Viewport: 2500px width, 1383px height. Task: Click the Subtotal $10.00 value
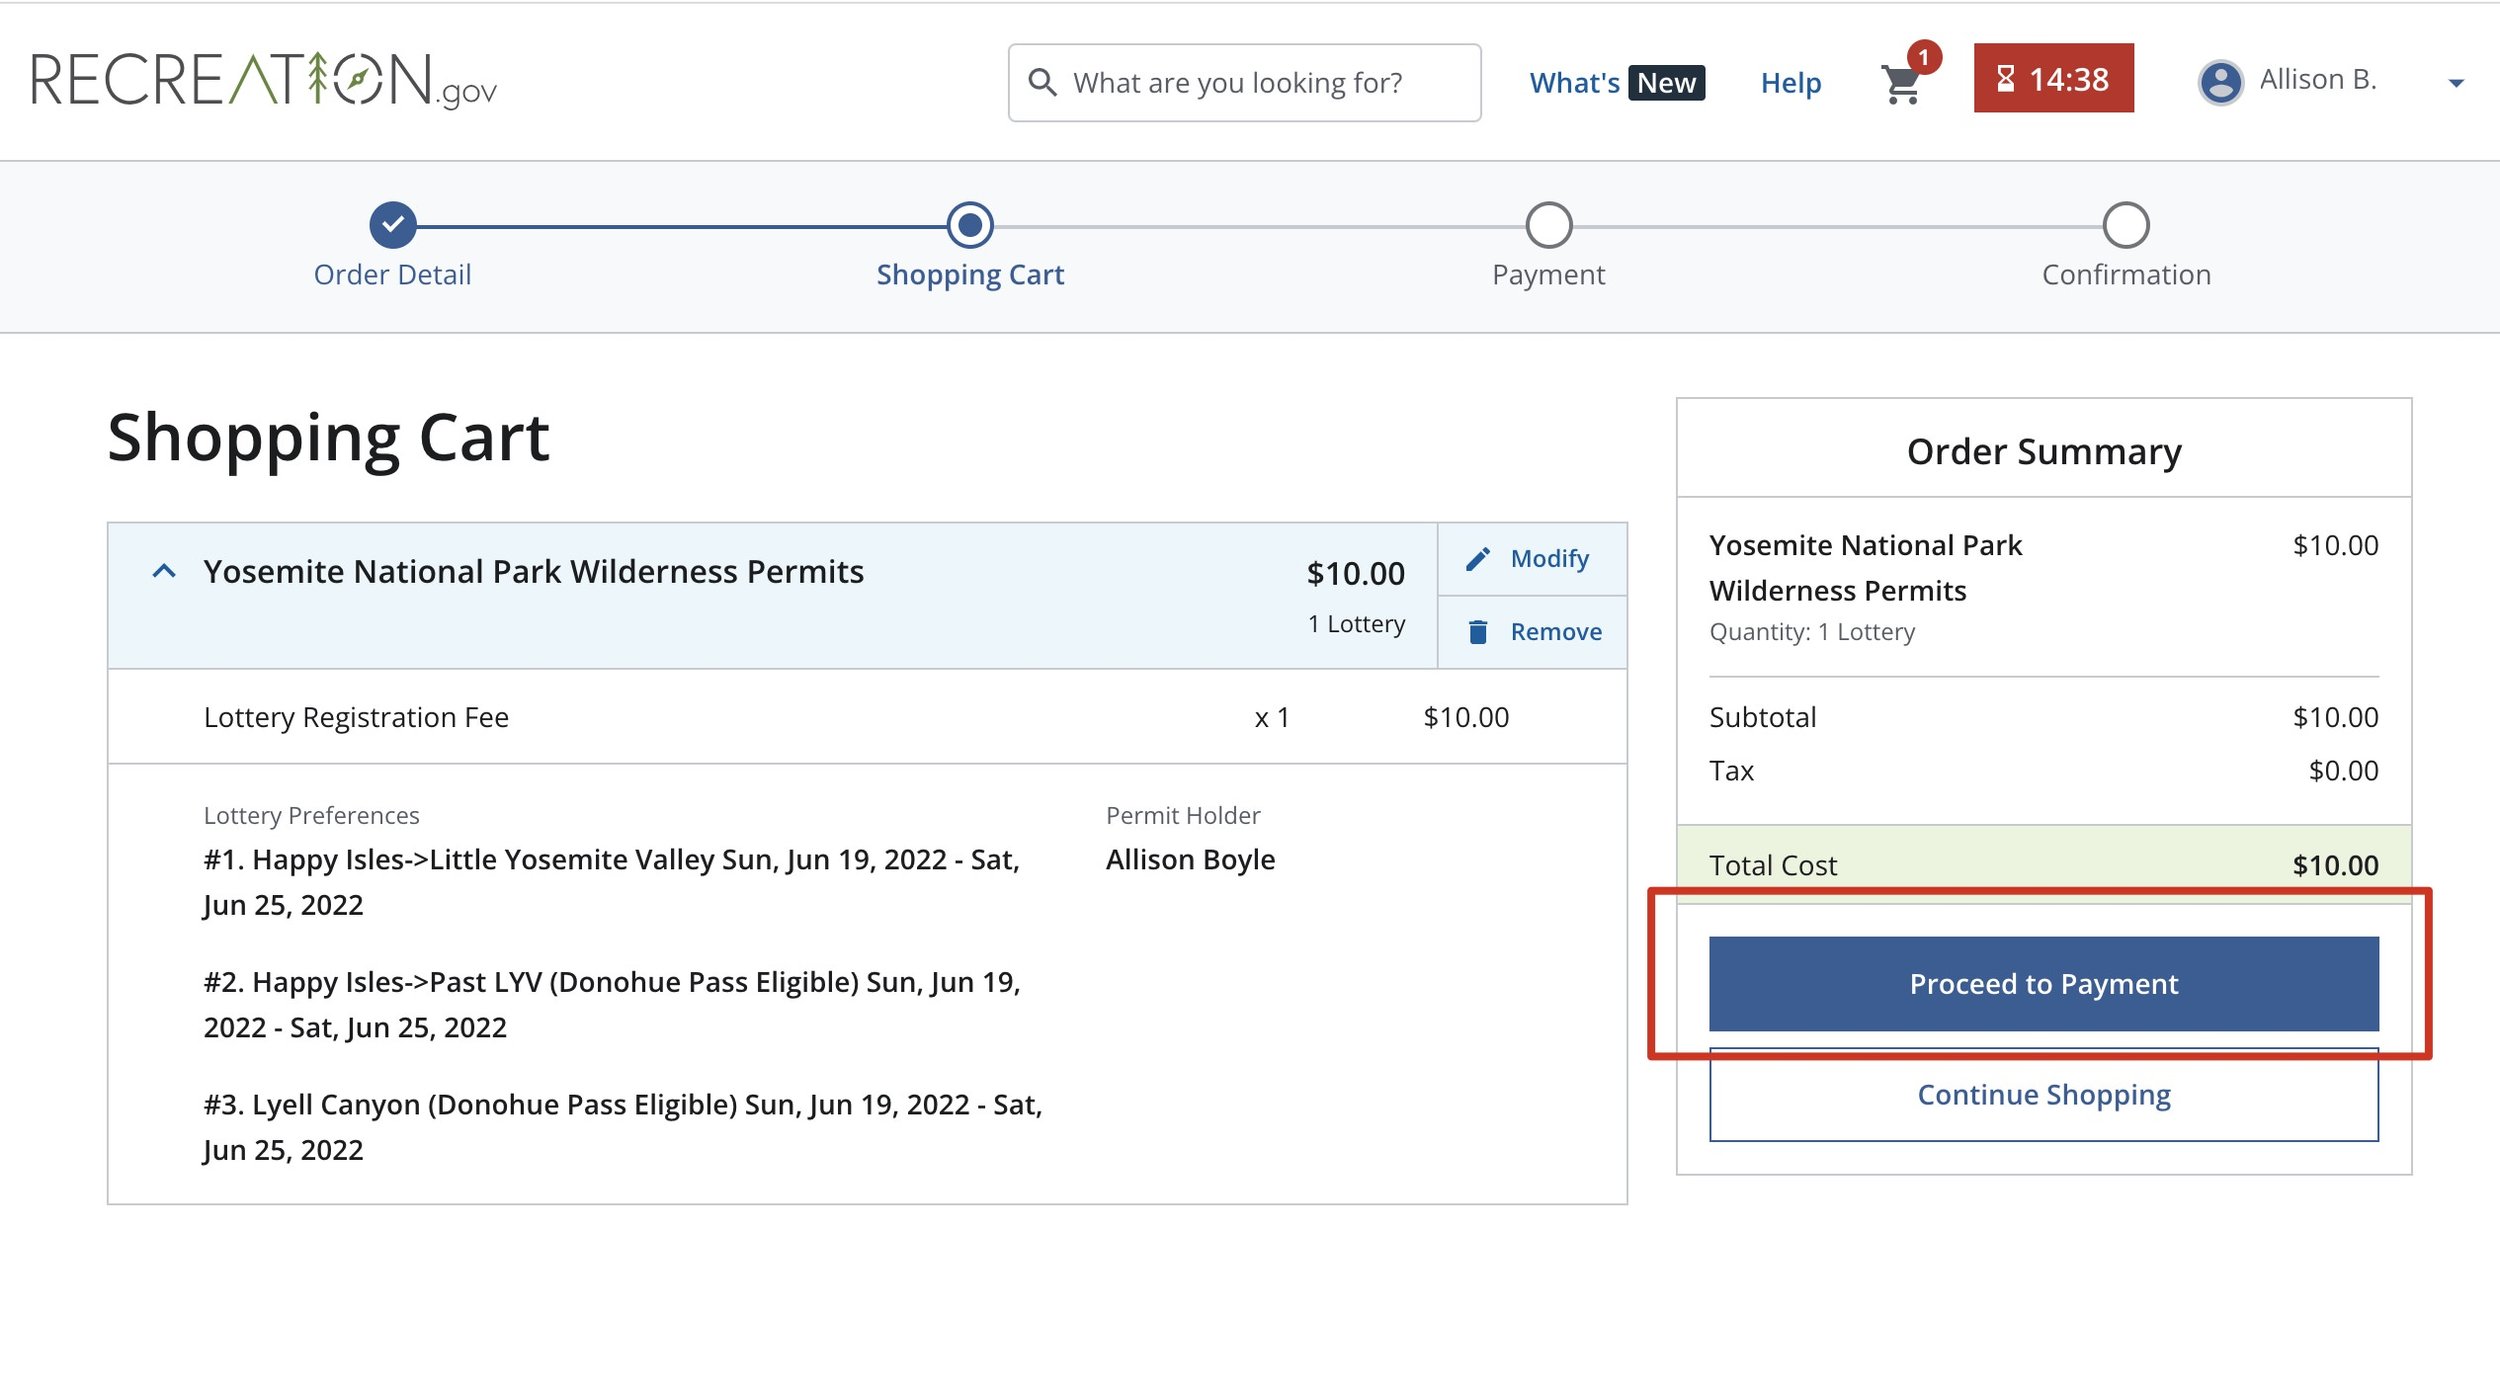tap(2335, 718)
